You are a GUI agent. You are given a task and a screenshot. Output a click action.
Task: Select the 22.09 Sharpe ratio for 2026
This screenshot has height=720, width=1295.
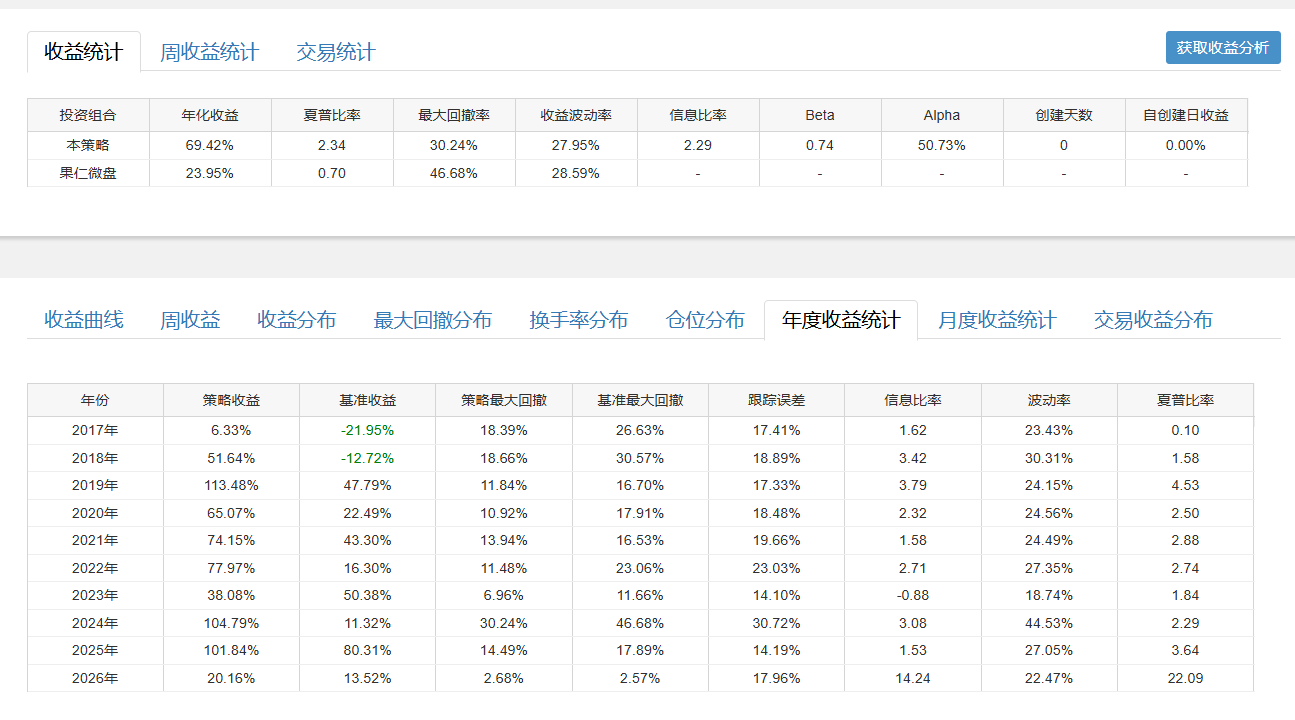(x=1185, y=678)
